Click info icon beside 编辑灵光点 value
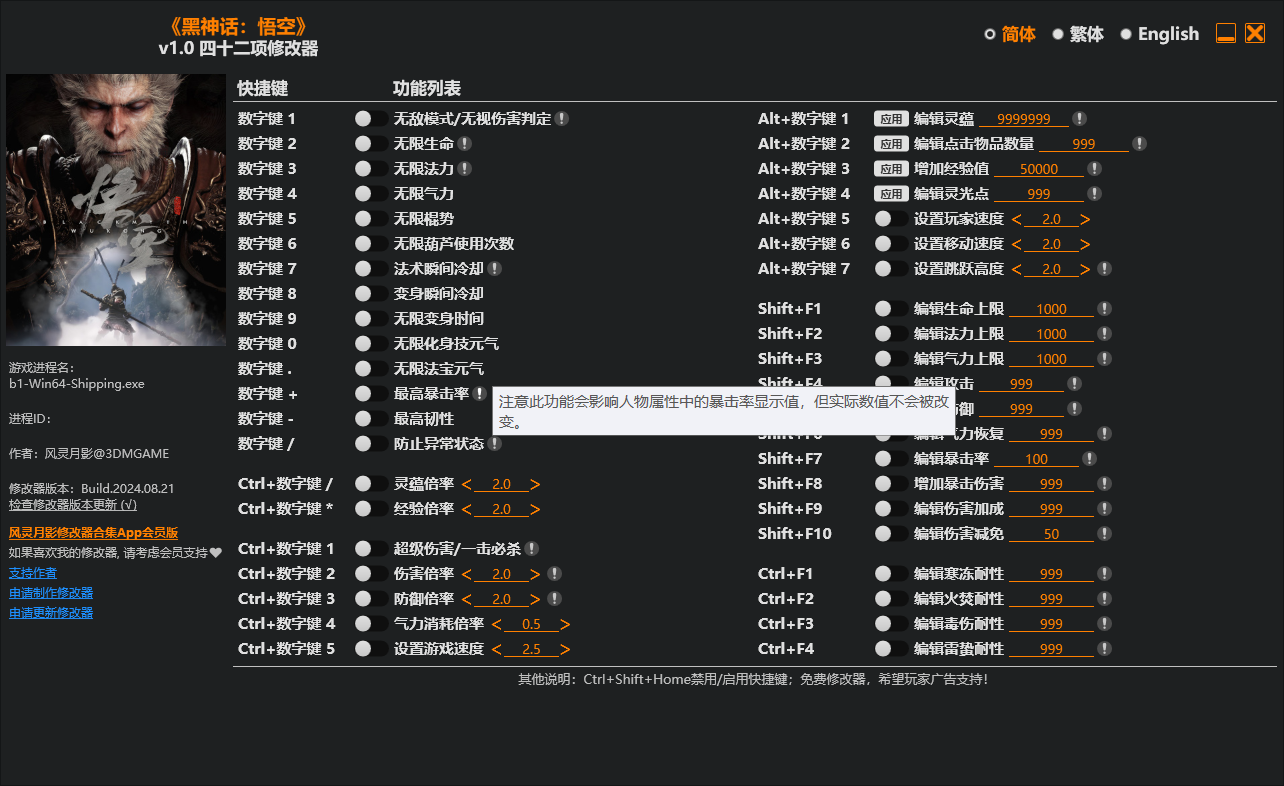1284x786 pixels. 1094,194
